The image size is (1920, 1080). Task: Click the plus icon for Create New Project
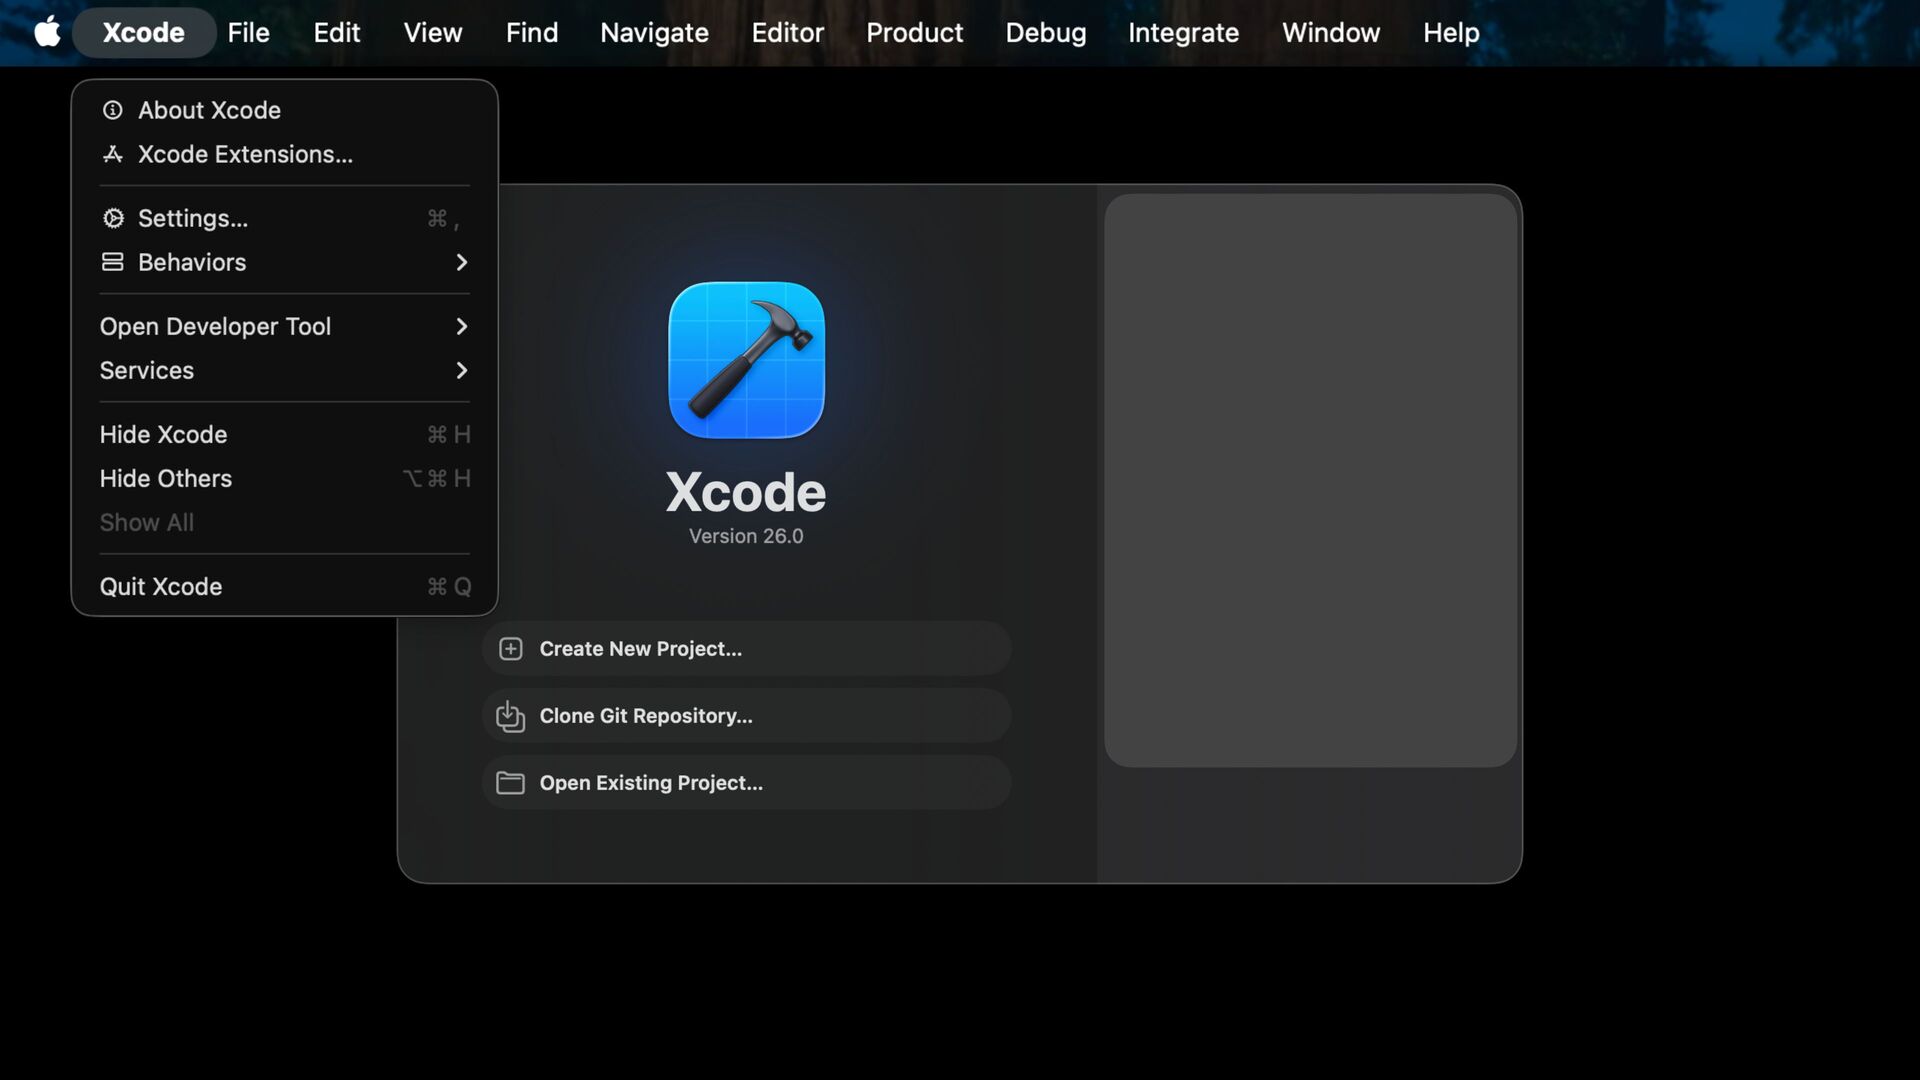click(x=510, y=649)
